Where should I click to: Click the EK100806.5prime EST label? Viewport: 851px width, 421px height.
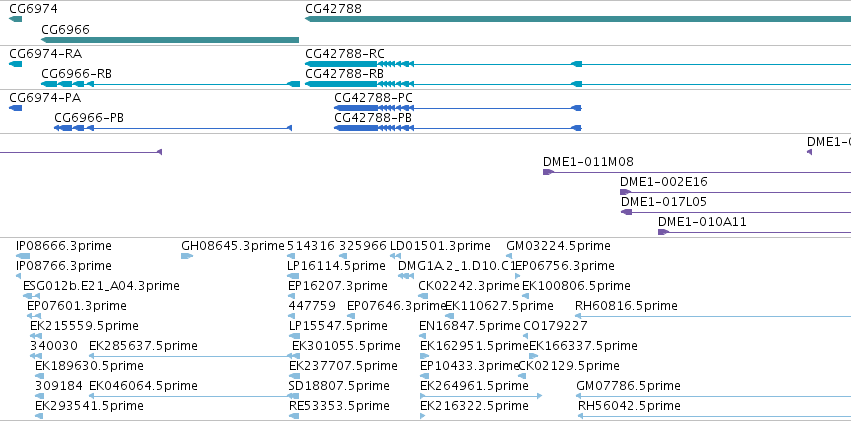576,285
